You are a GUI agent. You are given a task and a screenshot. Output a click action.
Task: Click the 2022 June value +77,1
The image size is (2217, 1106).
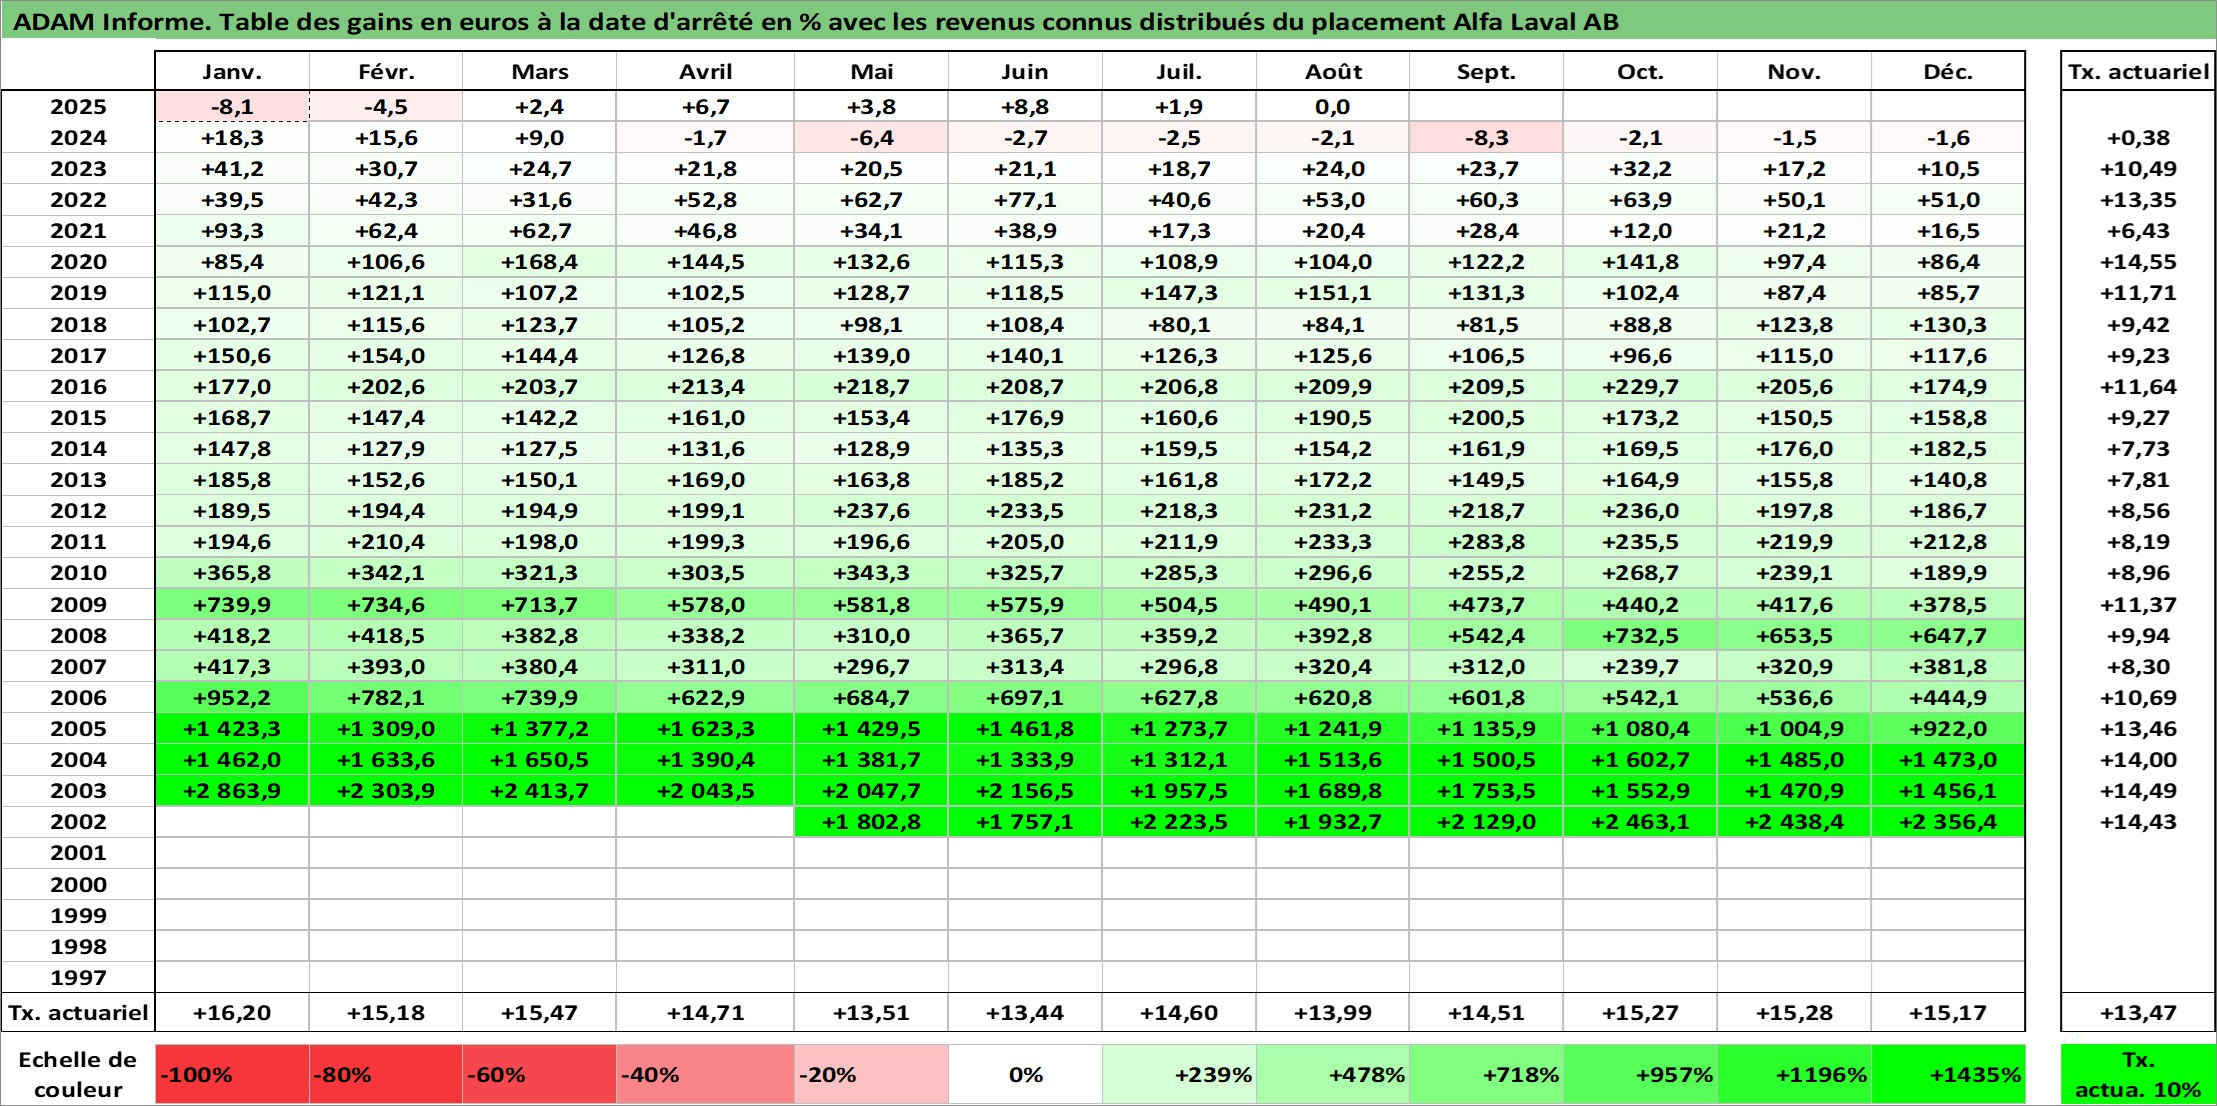click(1025, 200)
